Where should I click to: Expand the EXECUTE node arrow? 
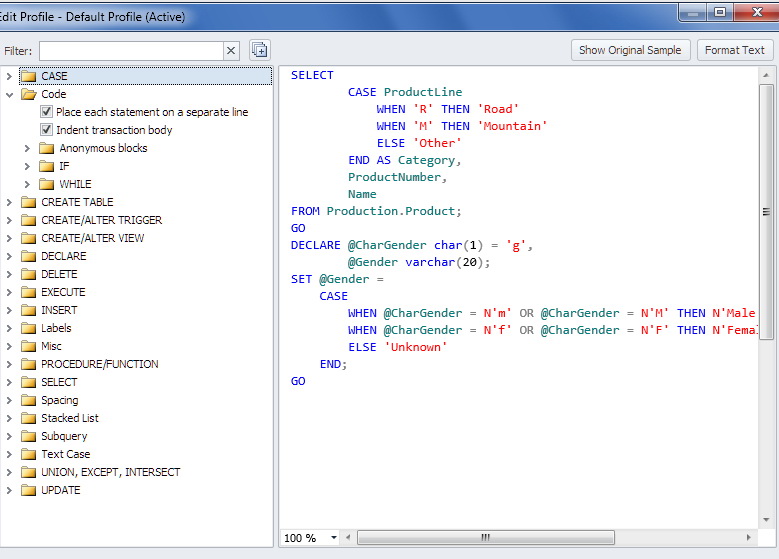9,292
